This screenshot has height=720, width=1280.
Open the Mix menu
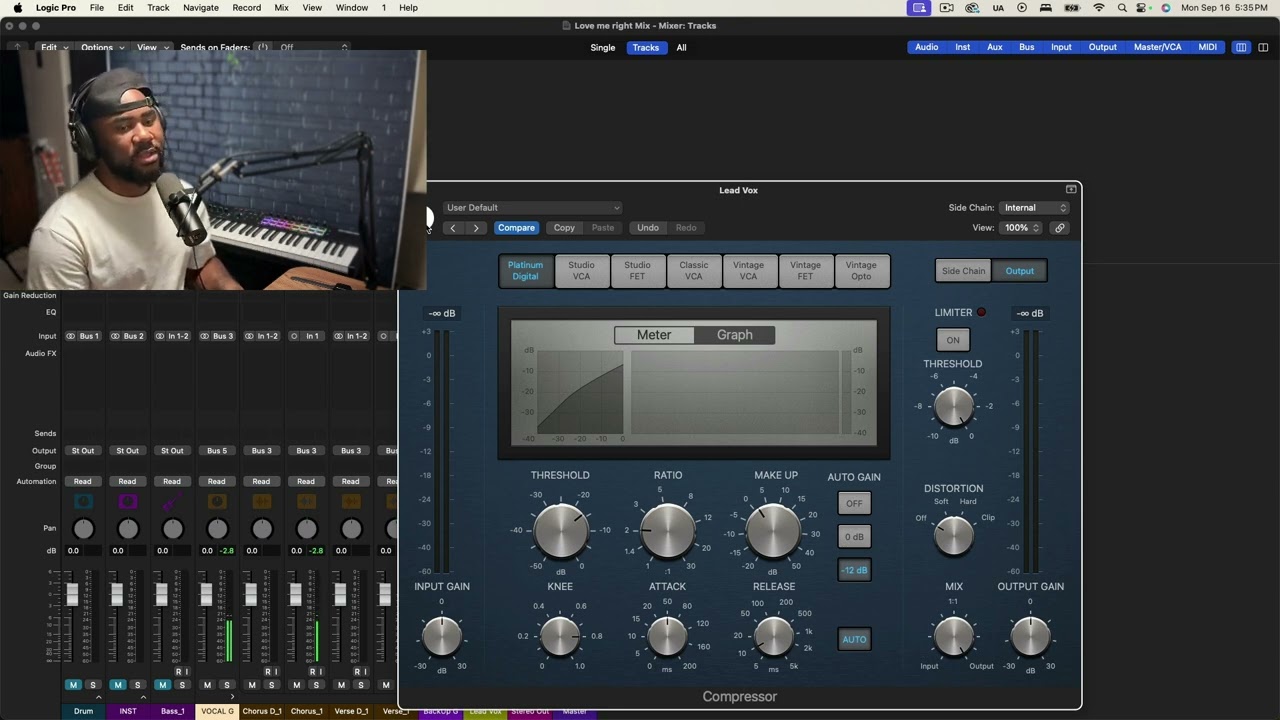(x=282, y=8)
